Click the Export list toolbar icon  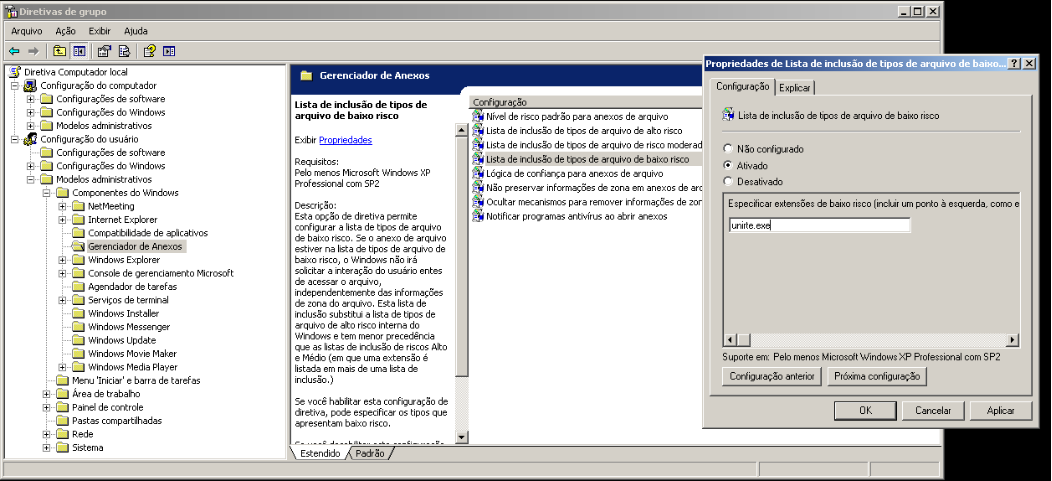point(124,51)
